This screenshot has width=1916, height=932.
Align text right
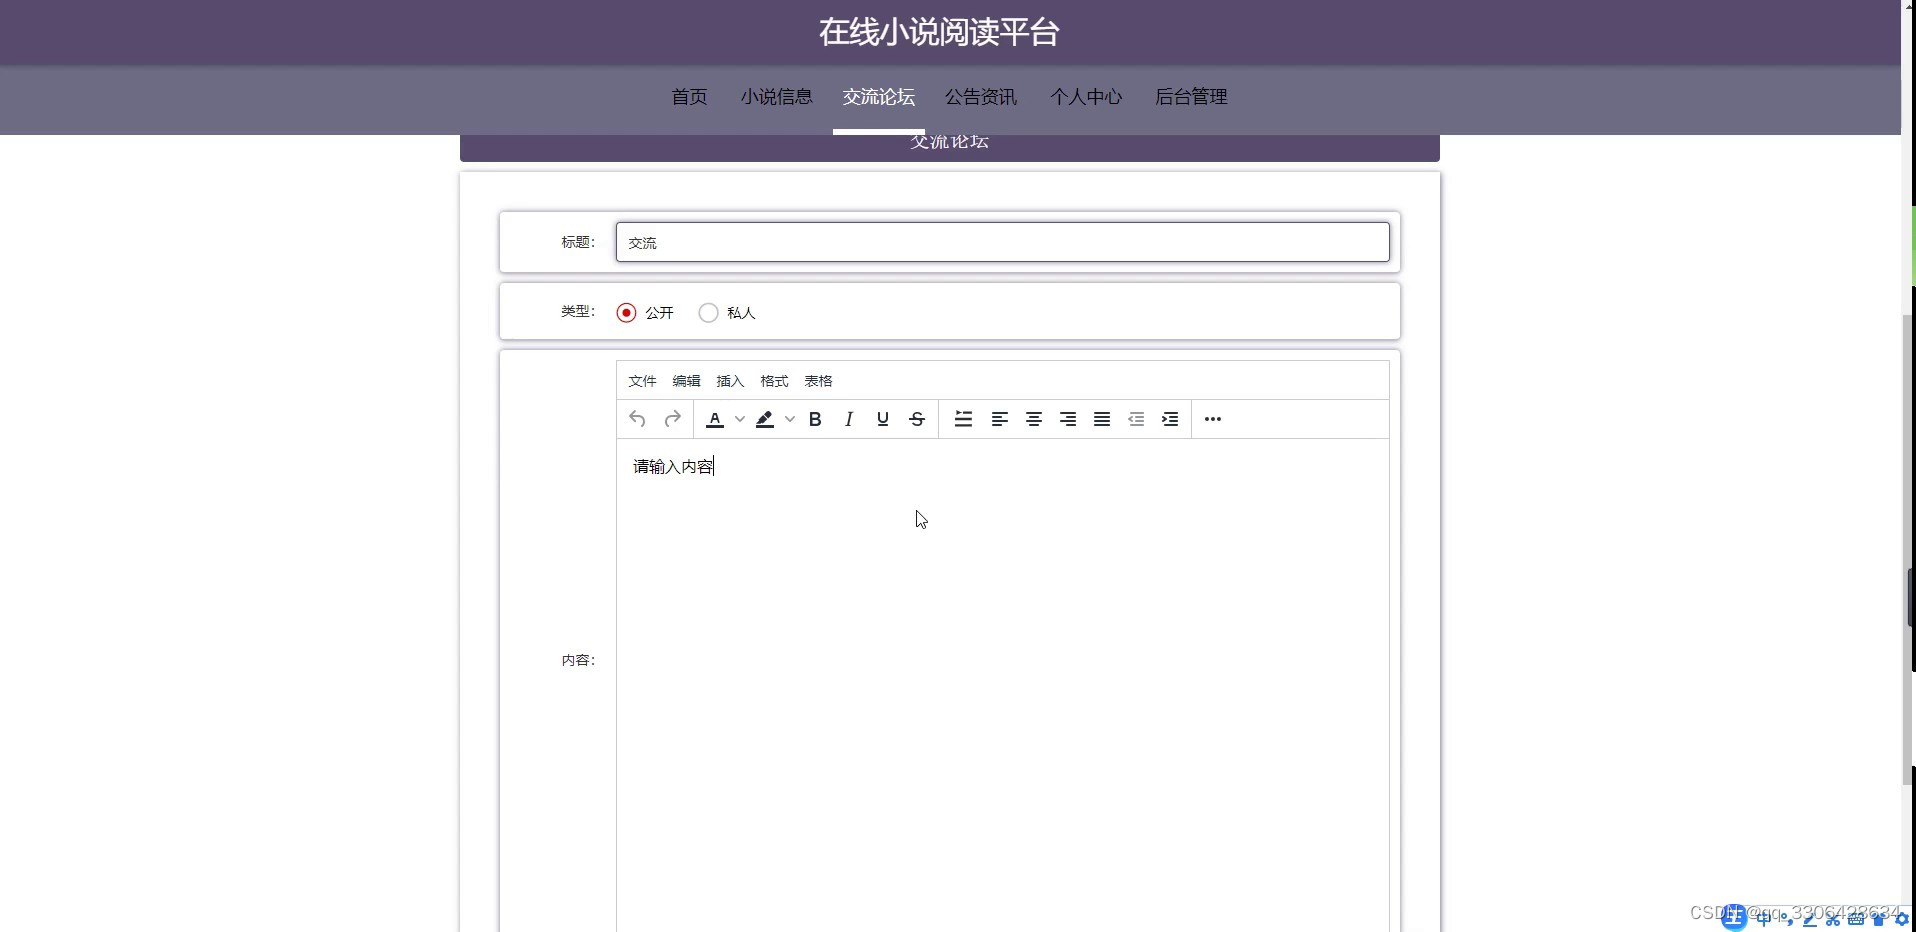[1068, 419]
